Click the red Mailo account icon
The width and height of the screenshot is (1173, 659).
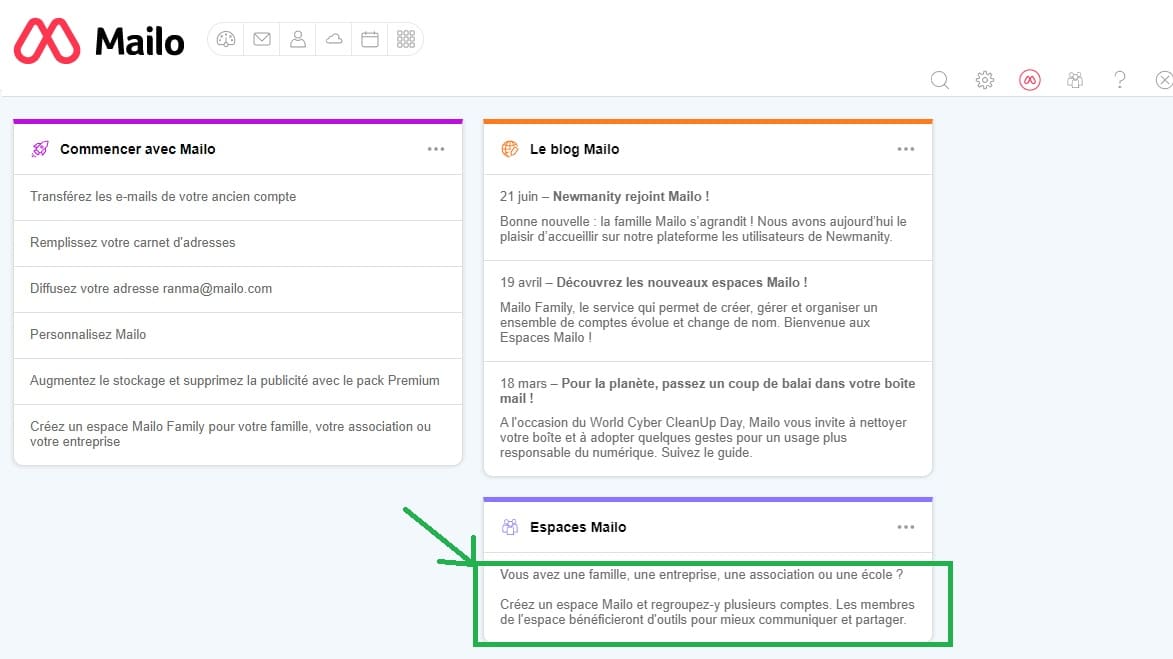(1029, 80)
